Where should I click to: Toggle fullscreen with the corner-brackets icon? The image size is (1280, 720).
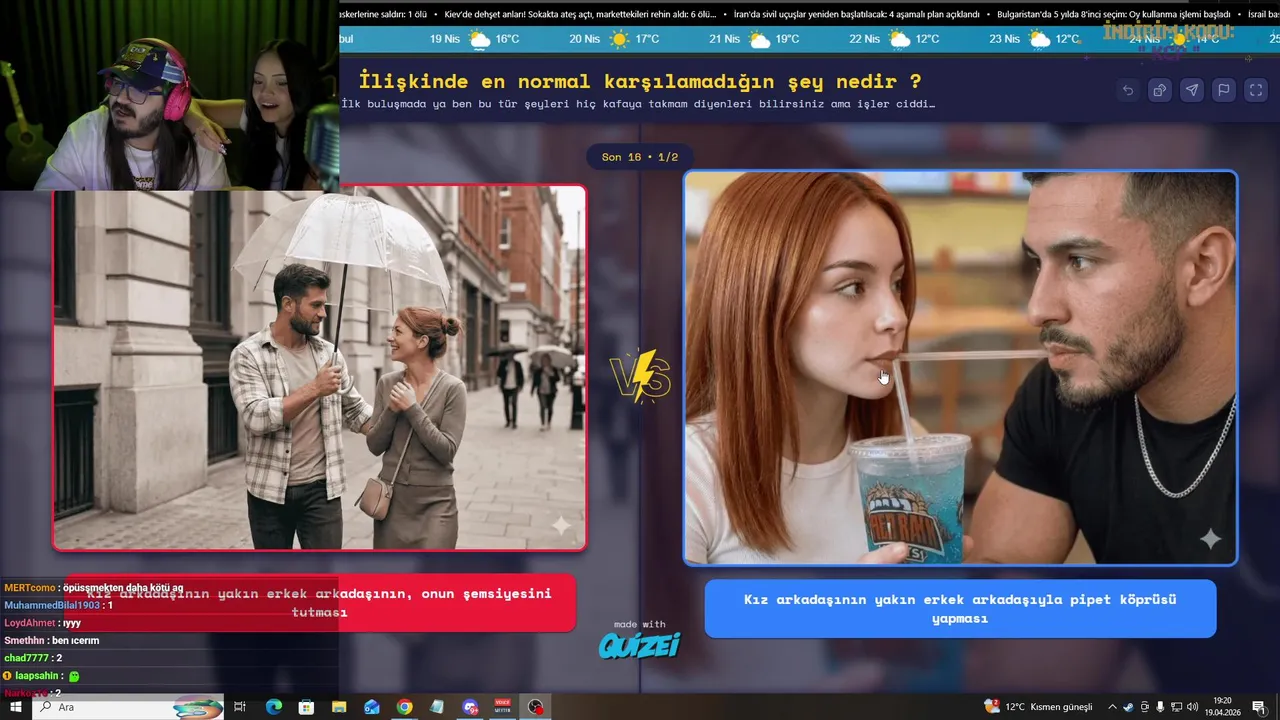pos(1256,90)
